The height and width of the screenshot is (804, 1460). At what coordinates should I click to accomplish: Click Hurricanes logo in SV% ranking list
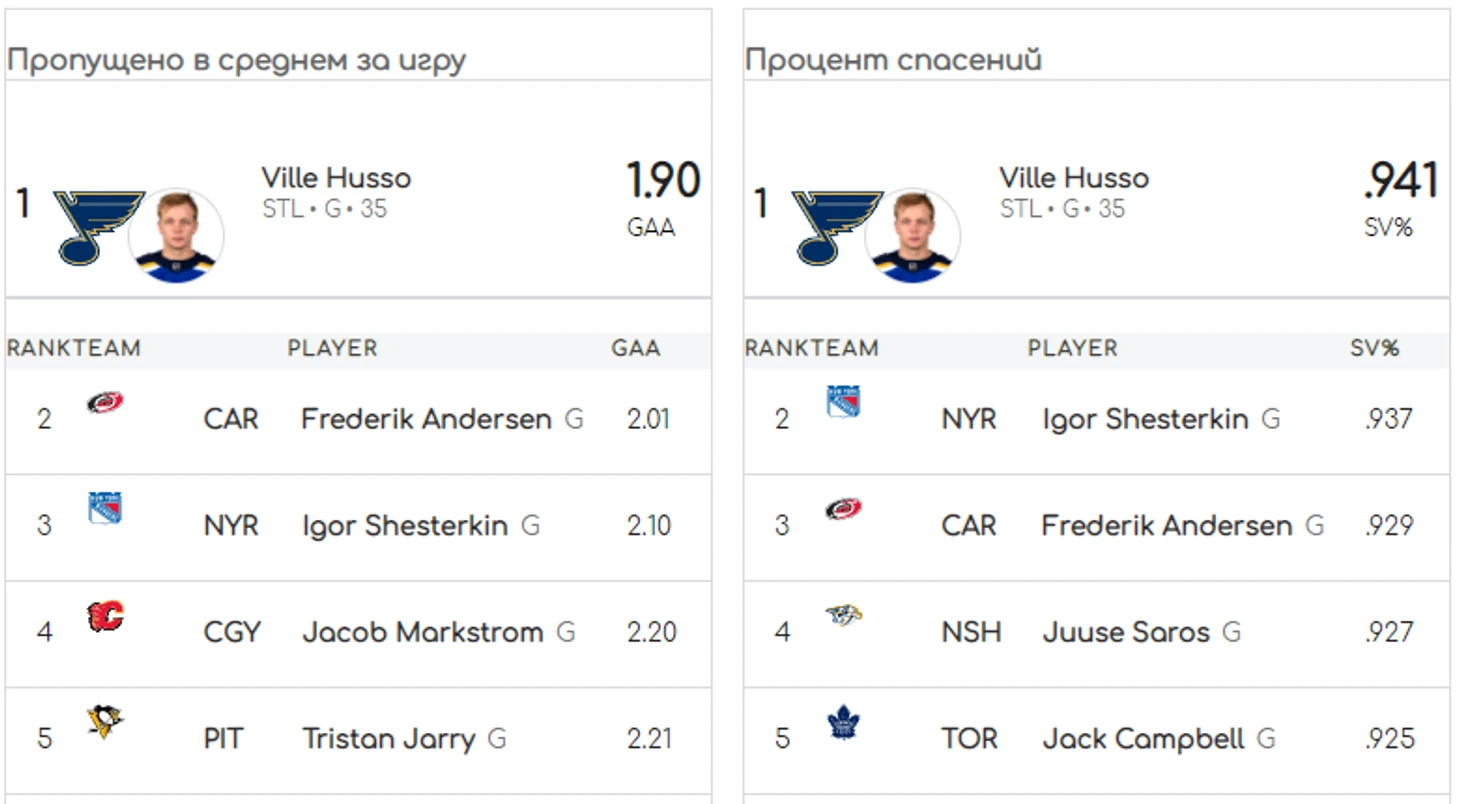tap(843, 509)
